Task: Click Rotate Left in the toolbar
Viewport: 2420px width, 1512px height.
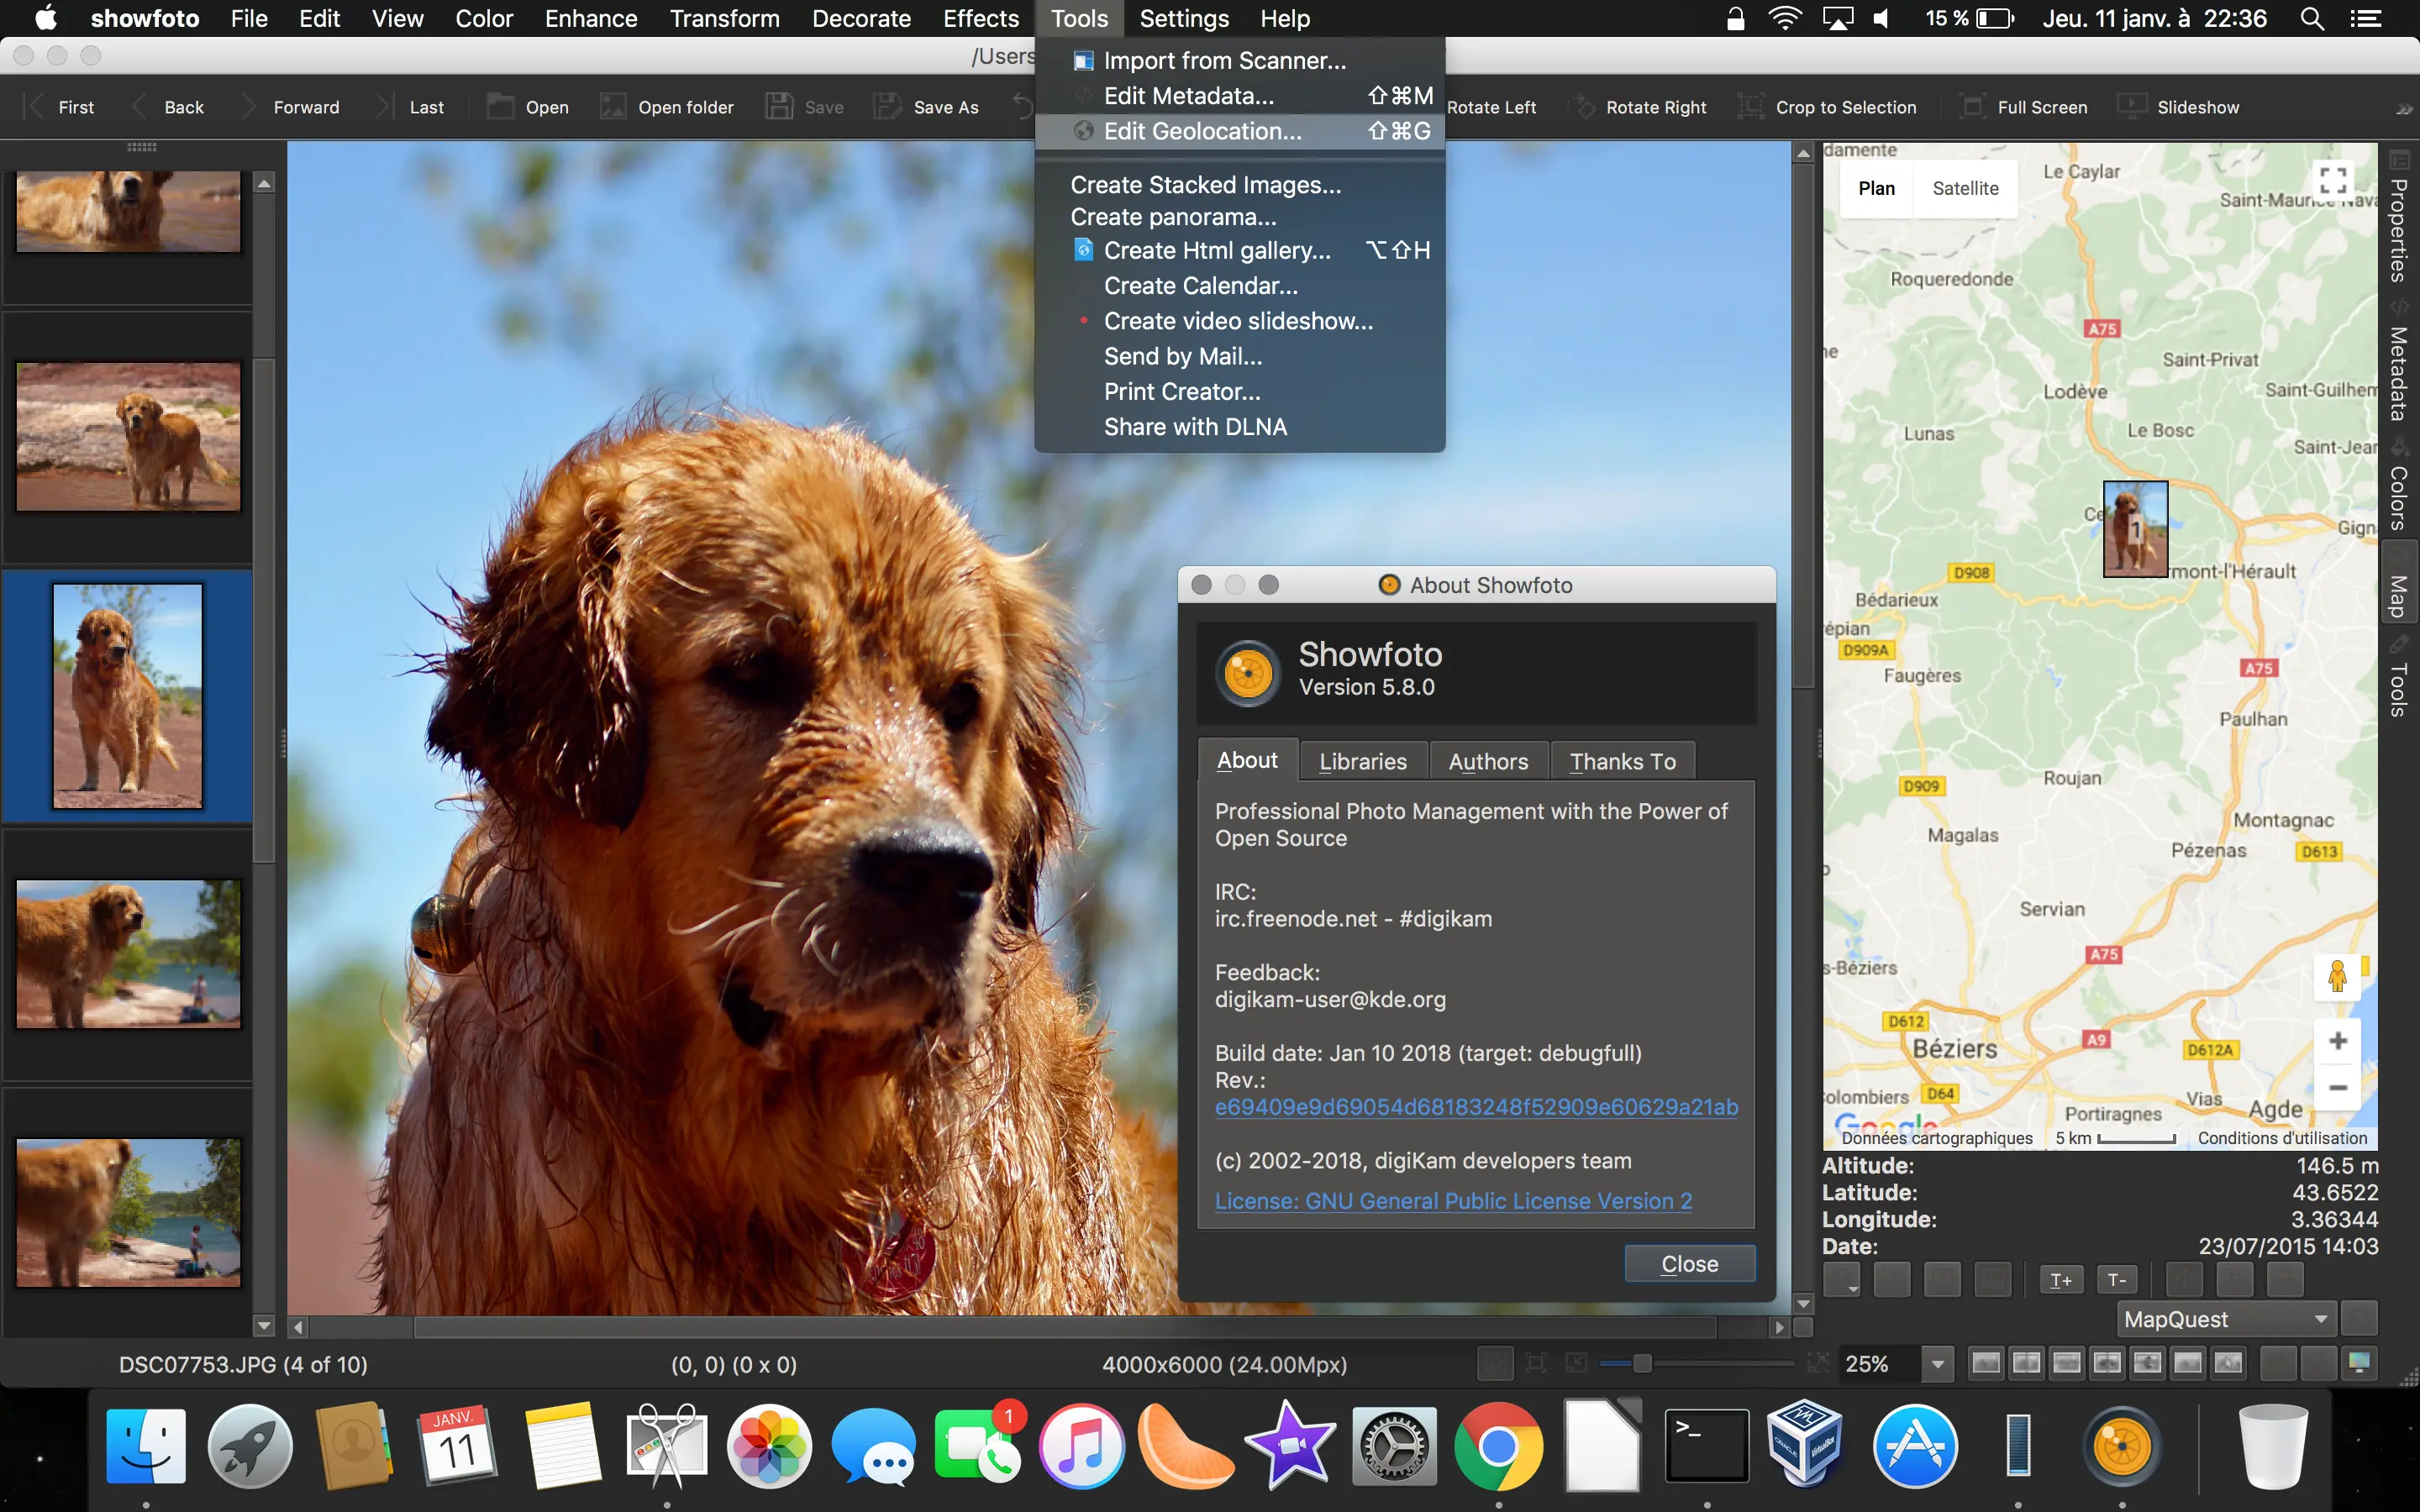Action: pos(1491,107)
